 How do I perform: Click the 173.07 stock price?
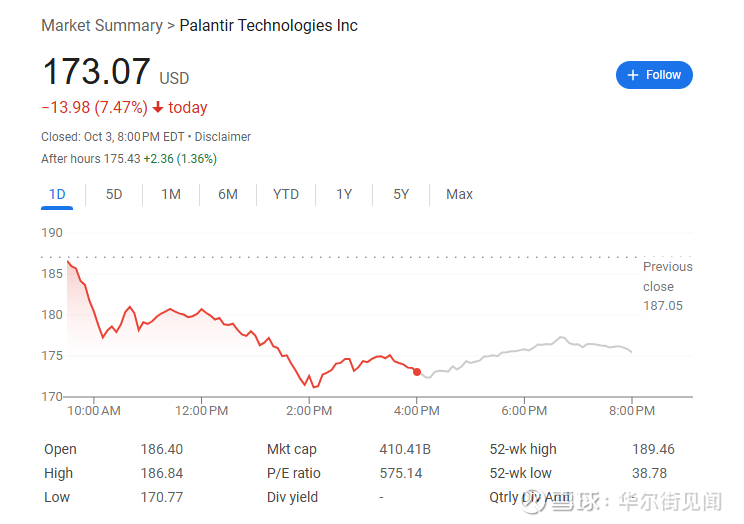point(96,72)
